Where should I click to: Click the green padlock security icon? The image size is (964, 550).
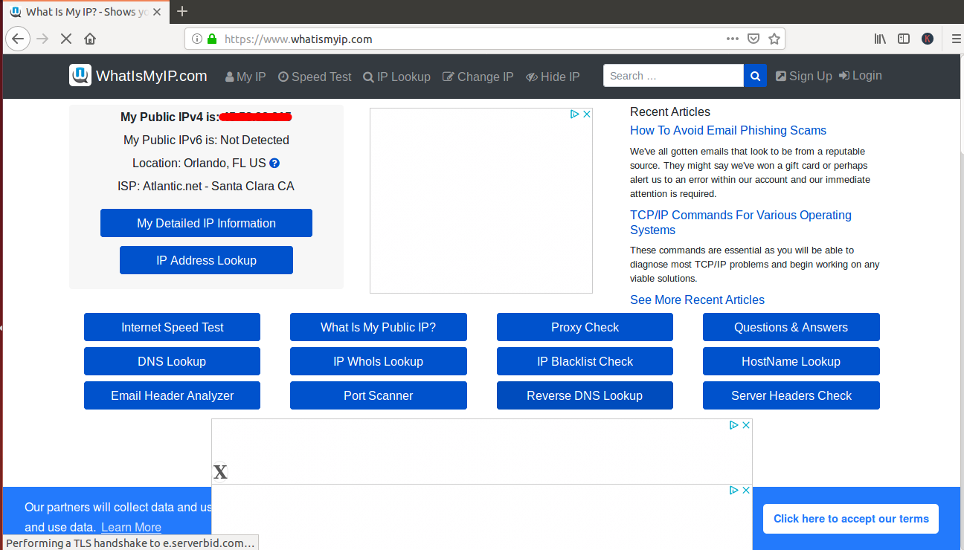tap(212, 39)
